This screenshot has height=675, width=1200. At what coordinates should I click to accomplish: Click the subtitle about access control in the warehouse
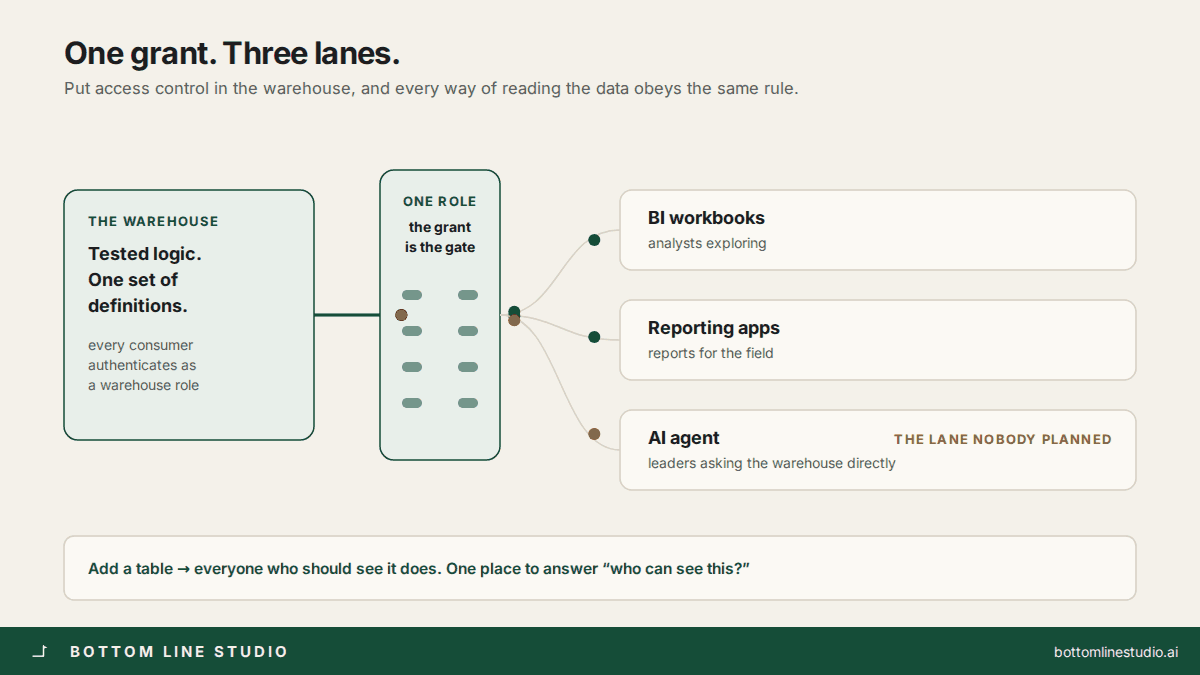(x=431, y=88)
